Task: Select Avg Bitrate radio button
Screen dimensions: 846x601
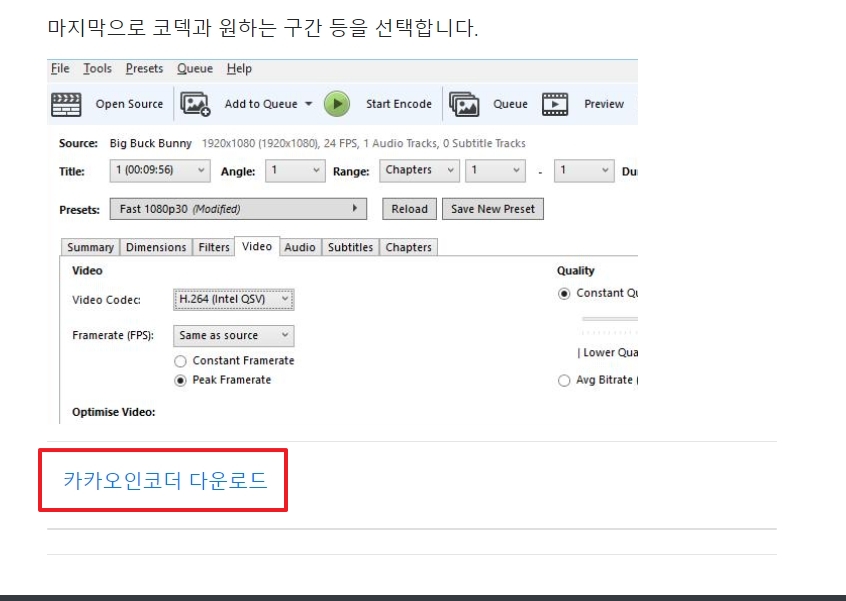Action: pyautogui.click(x=564, y=380)
